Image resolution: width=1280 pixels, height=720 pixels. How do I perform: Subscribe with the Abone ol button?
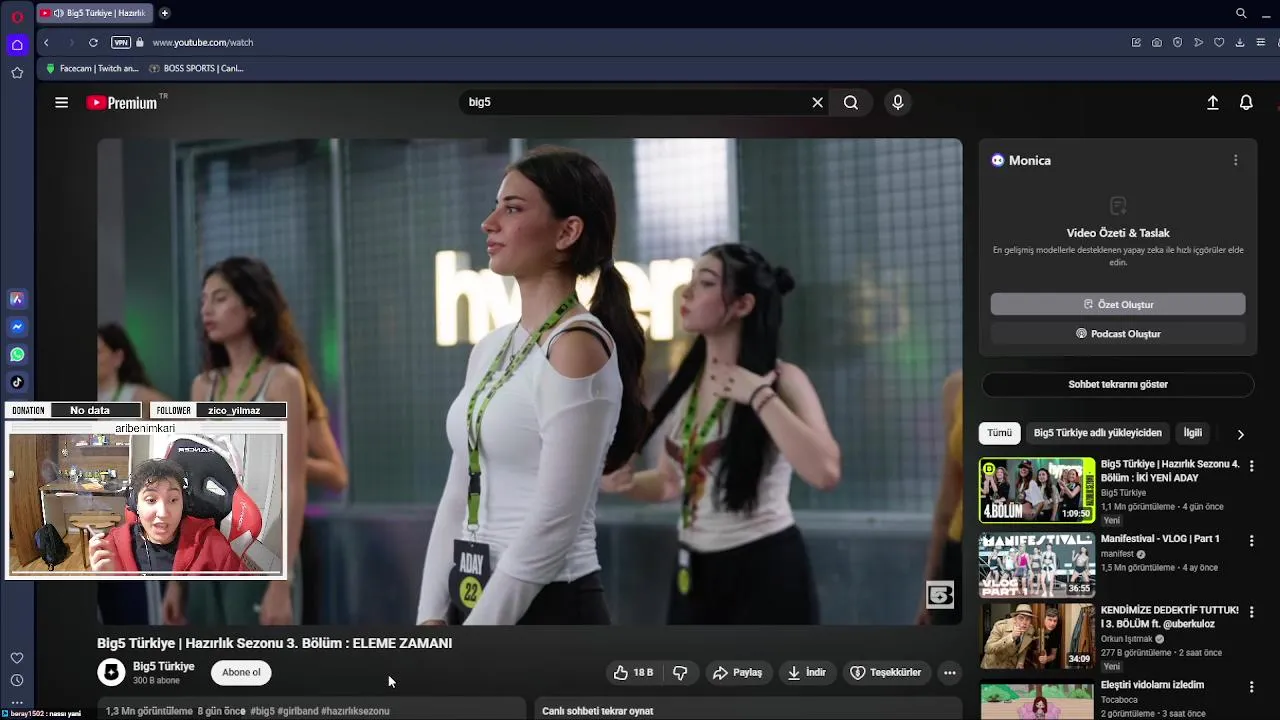tap(241, 672)
